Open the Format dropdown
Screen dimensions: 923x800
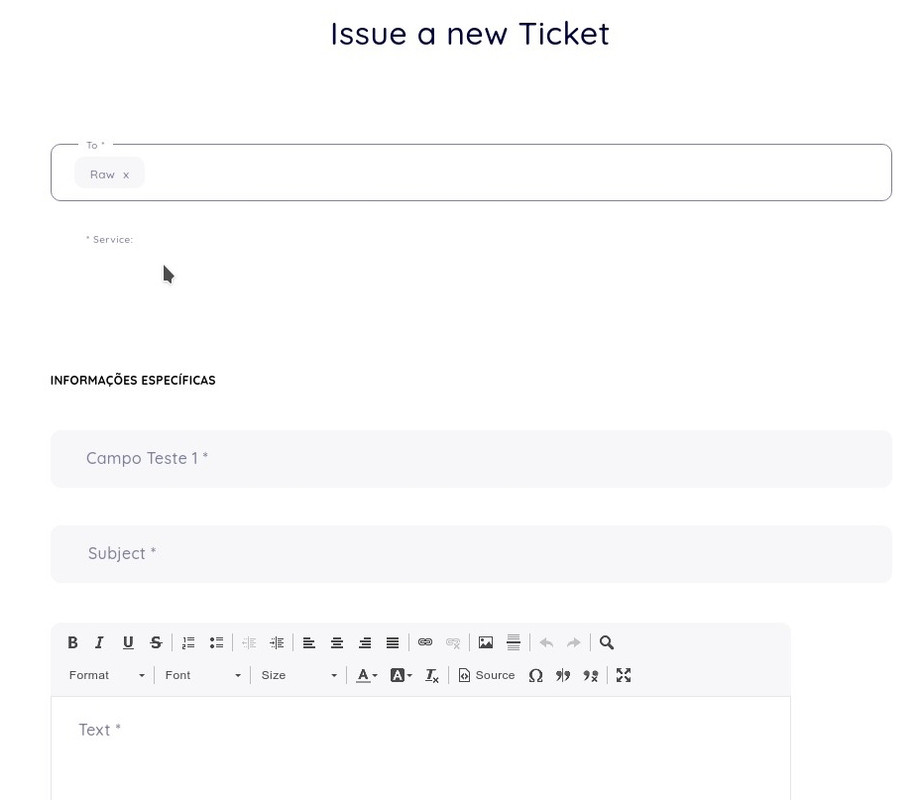[x=107, y=675]
